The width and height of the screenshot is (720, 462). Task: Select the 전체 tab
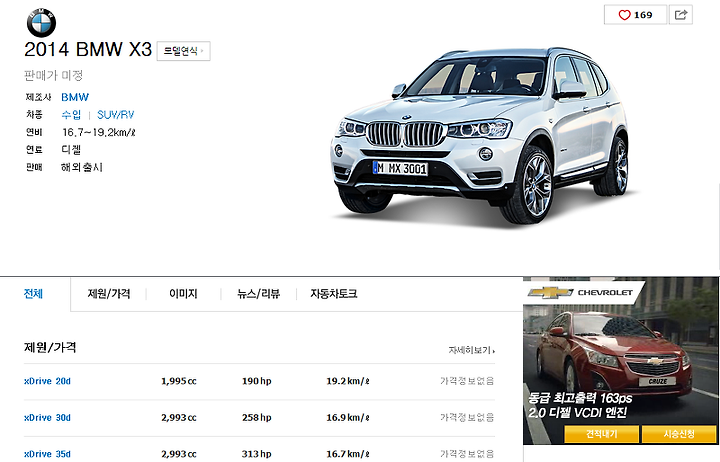point(34,294)
